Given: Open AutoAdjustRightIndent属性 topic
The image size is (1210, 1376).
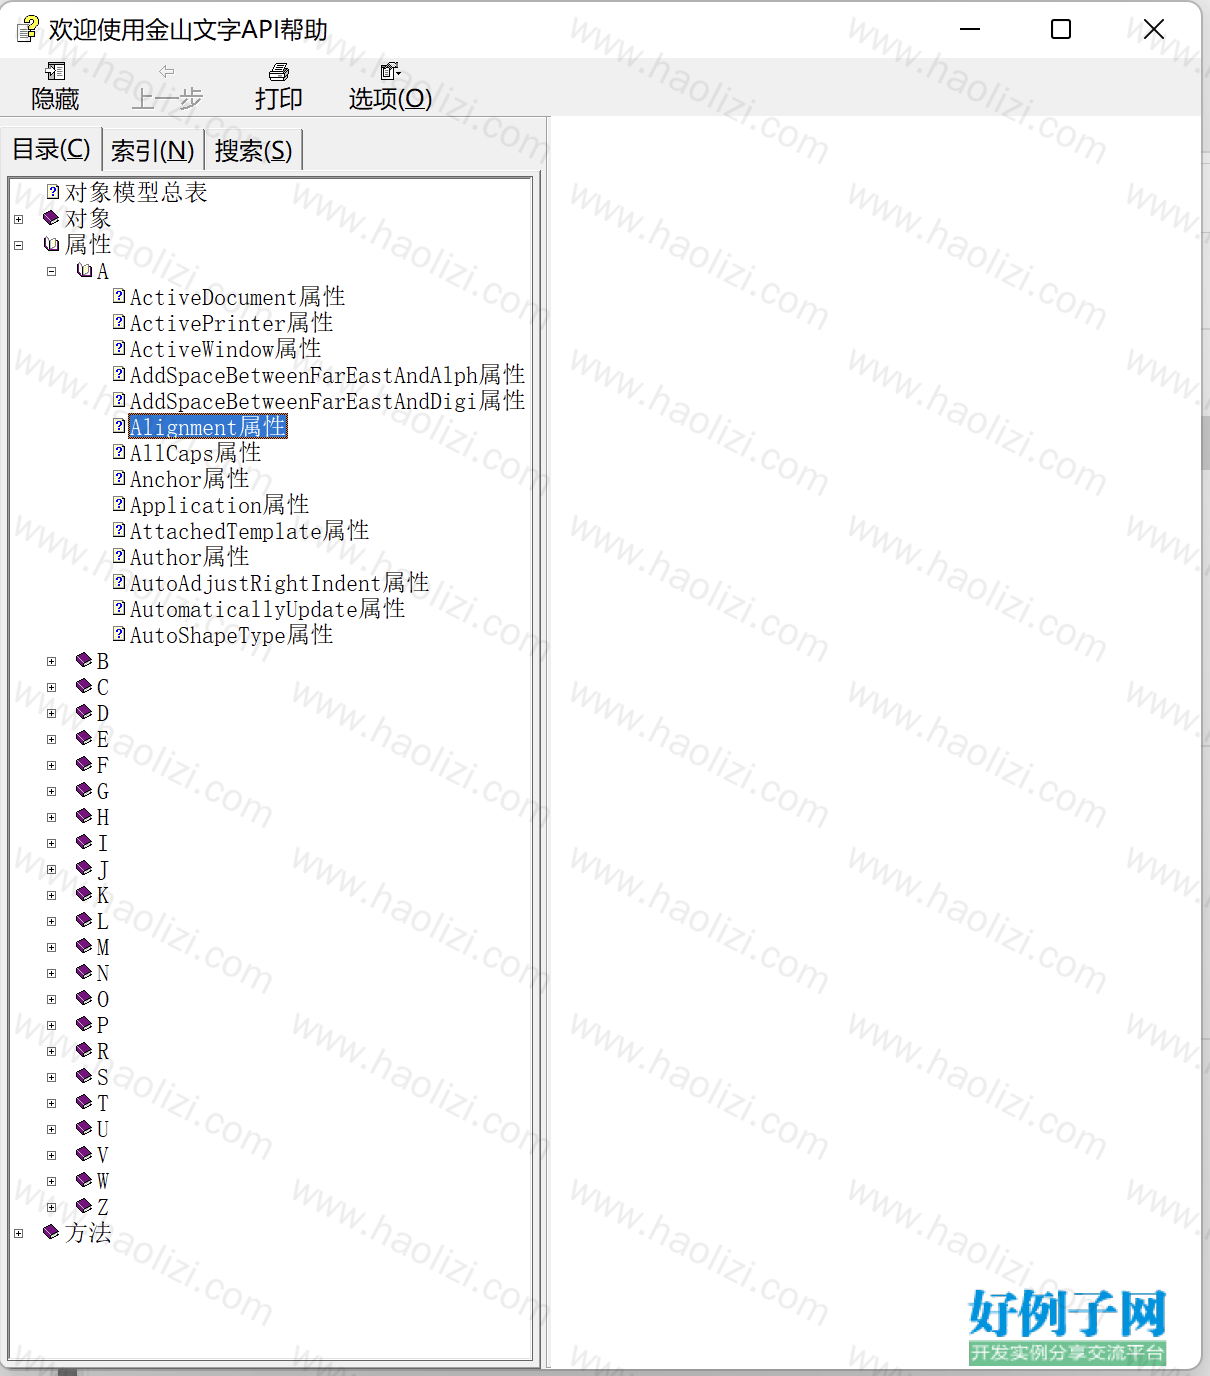Looking at the screenshot, I should pyautogui.click(x=280, y=583).
